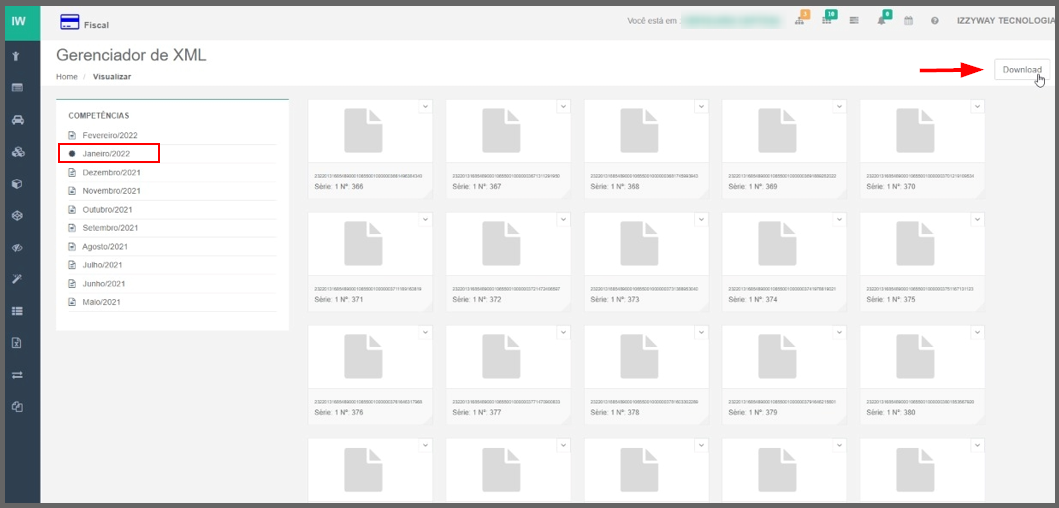Expand dropdown arrow on file Nº 366
This screenshot has height=508, width=1059.
(x=424, y=106)
